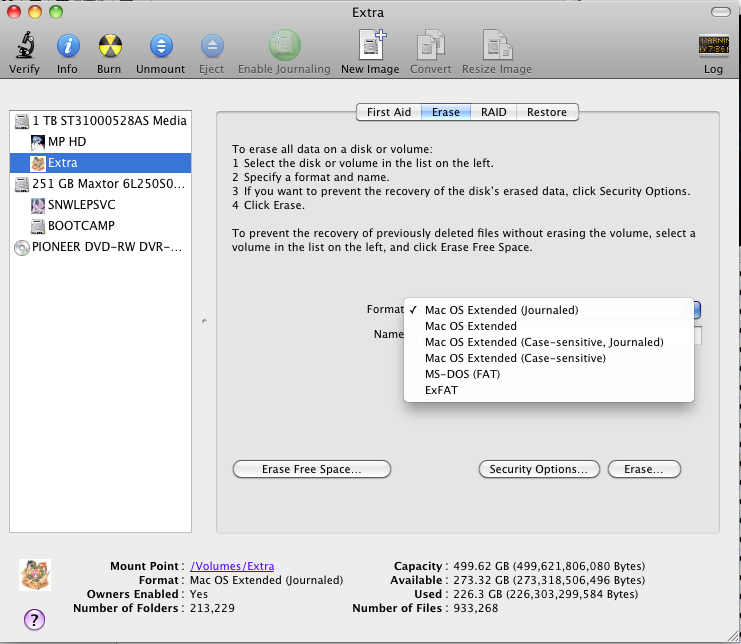This screenshot has width=741, height=644.
Task: Choose Mac OS Extended (Case-sensitive) option
Action: (x=549, y=358)
